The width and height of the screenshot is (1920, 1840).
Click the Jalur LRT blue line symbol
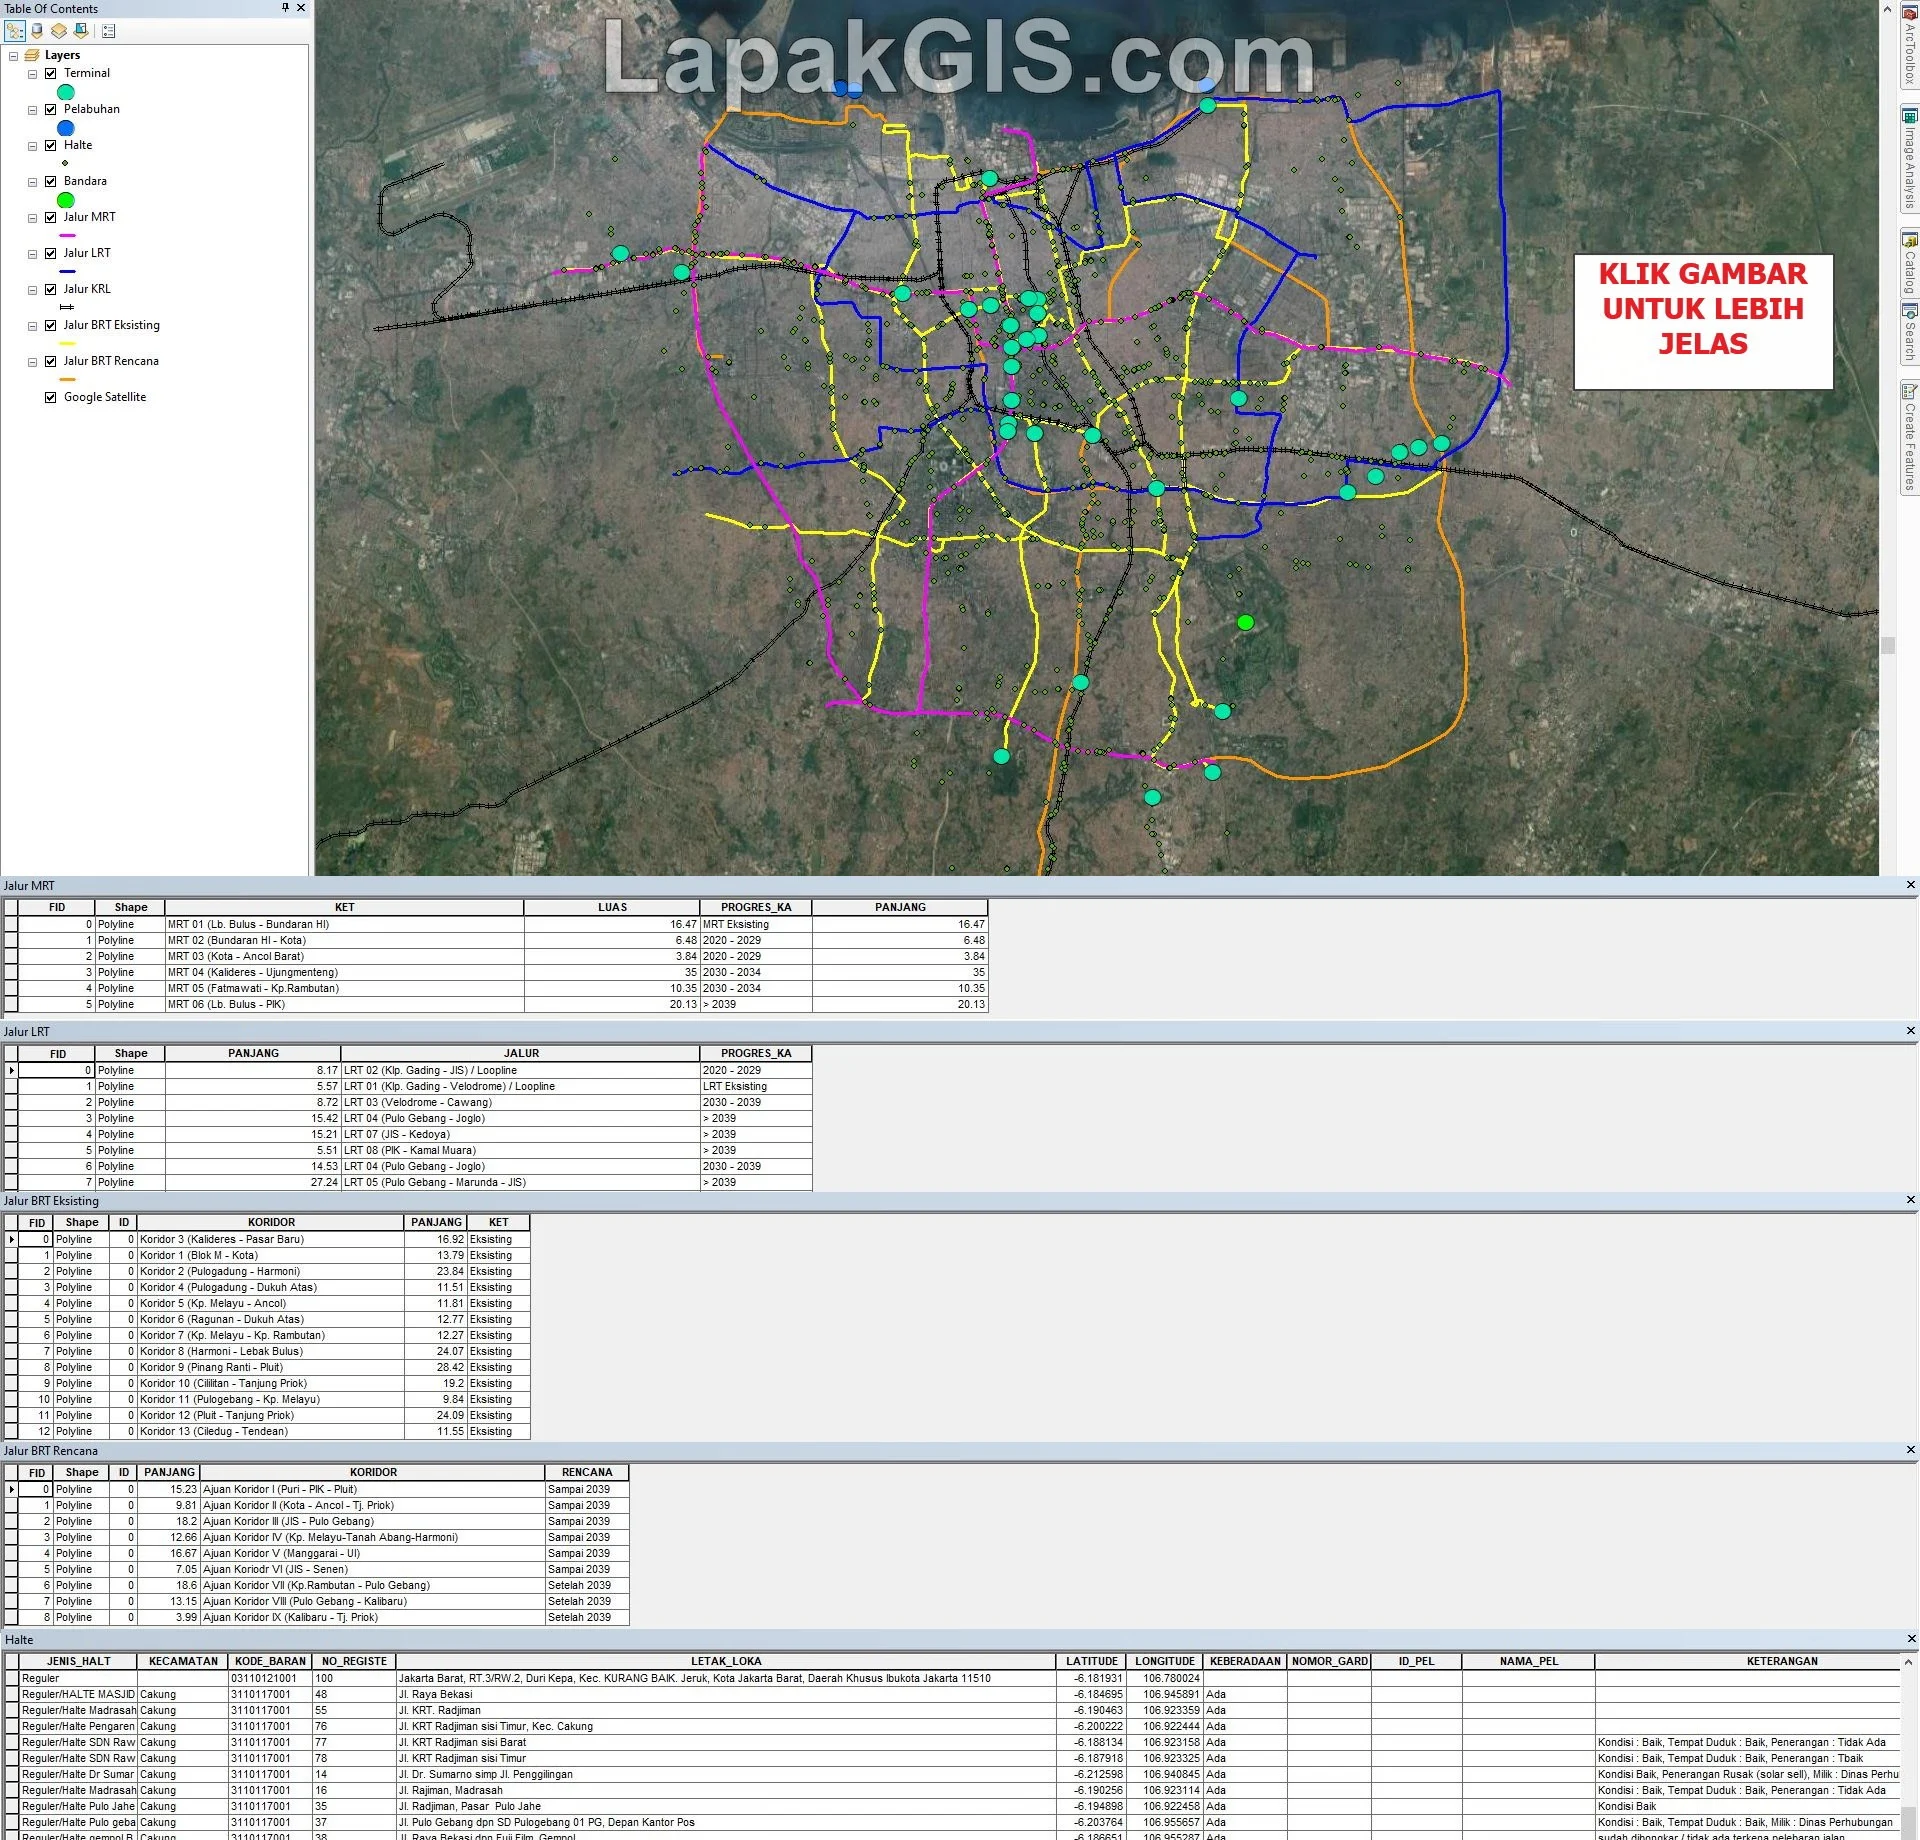[x=68, y=271]
